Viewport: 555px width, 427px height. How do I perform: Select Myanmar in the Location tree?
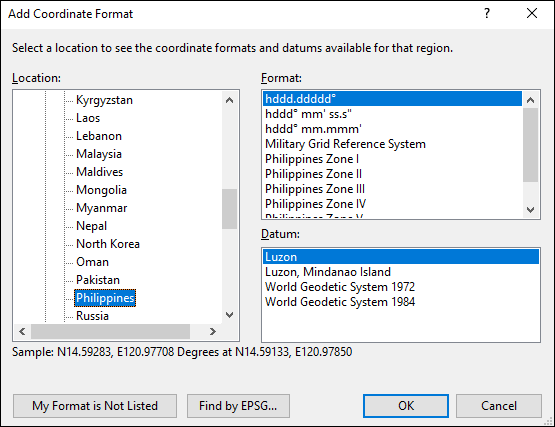102,208
